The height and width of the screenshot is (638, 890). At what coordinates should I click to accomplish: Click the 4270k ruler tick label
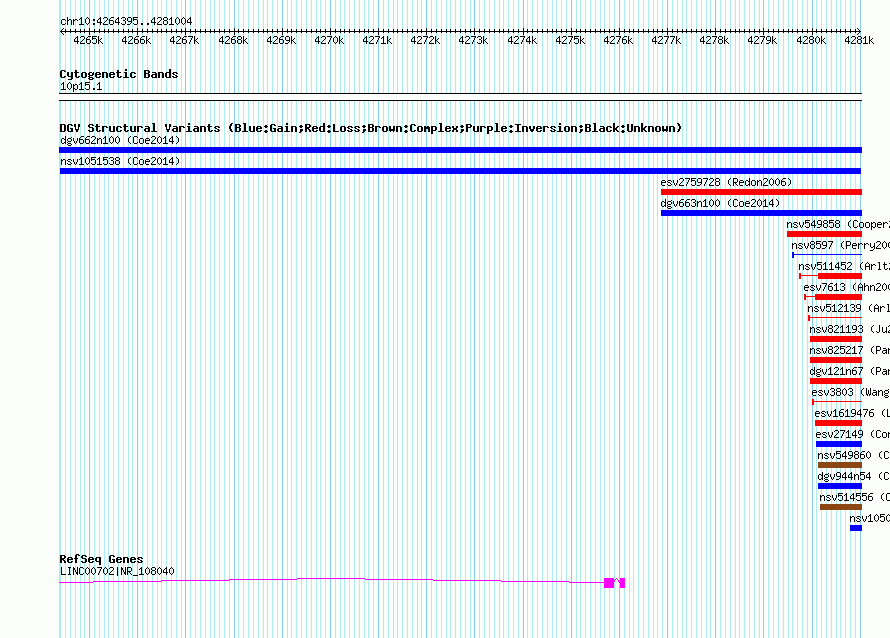(x=329, y=40)
